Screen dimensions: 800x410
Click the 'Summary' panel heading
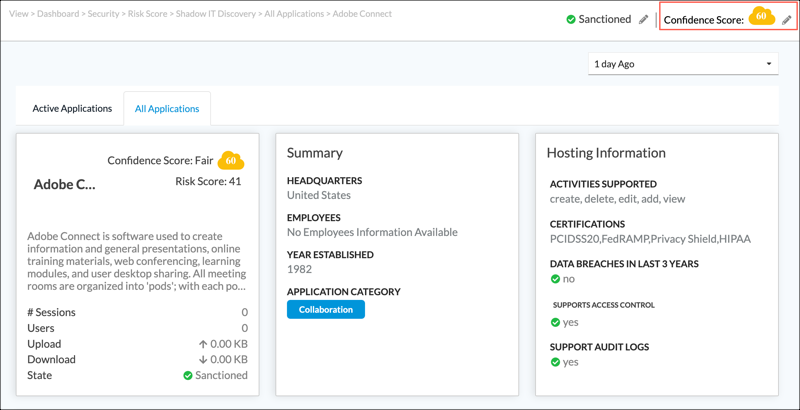[x=315, y=153]
